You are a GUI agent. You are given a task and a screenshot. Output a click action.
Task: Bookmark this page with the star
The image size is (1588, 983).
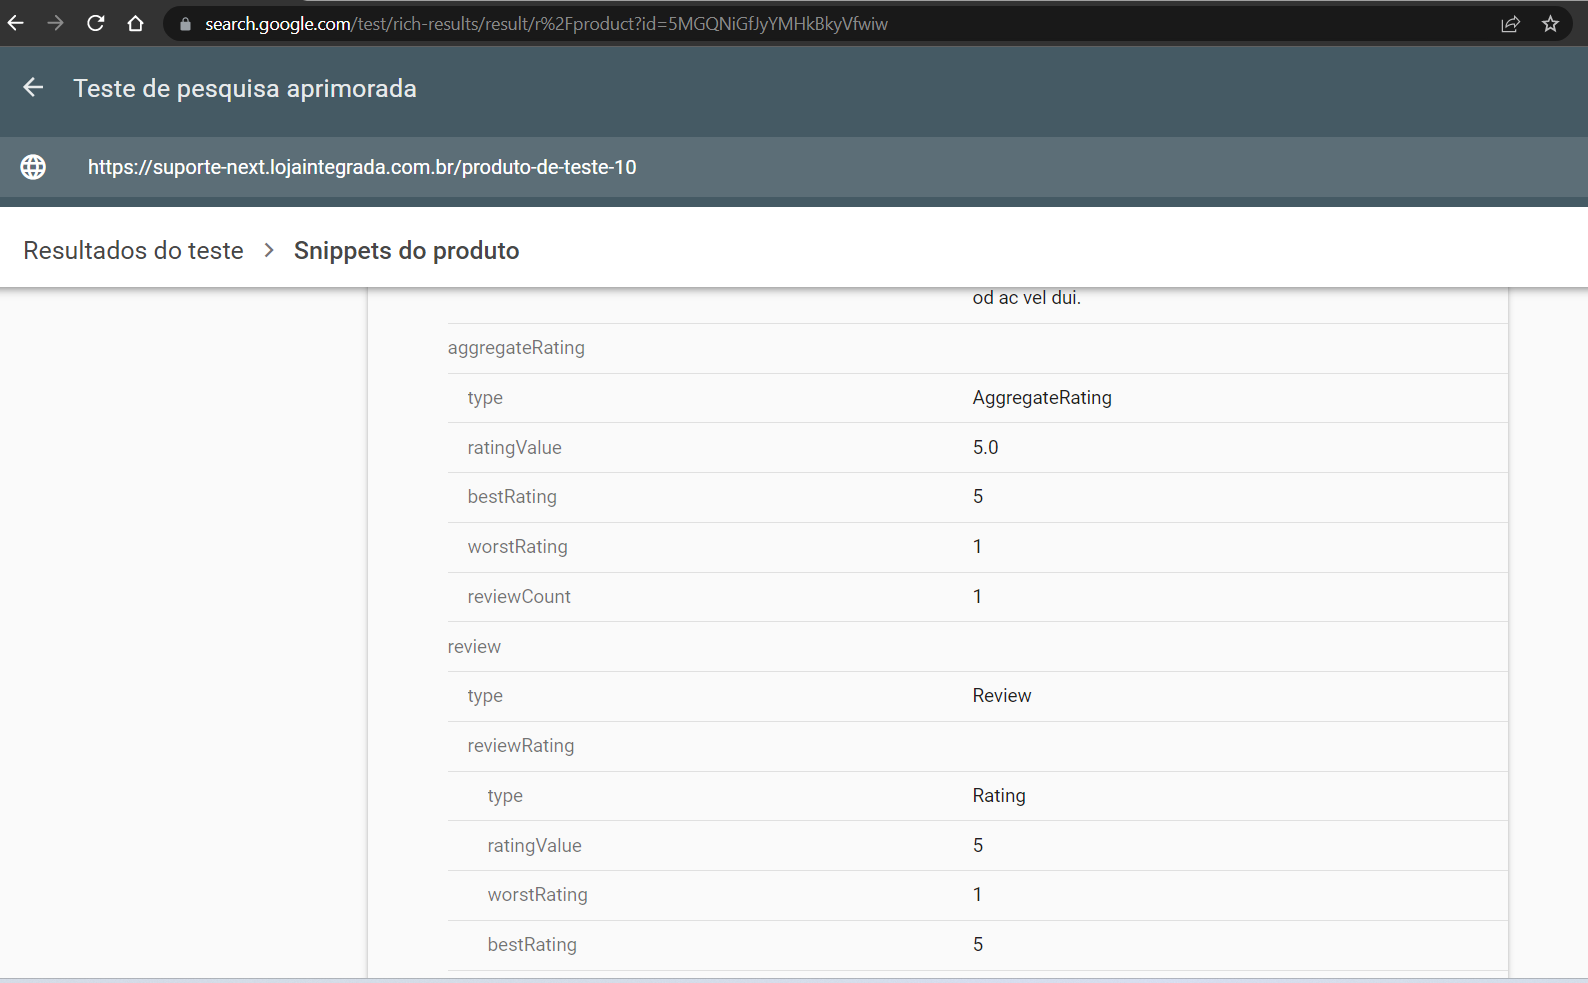1550,24
